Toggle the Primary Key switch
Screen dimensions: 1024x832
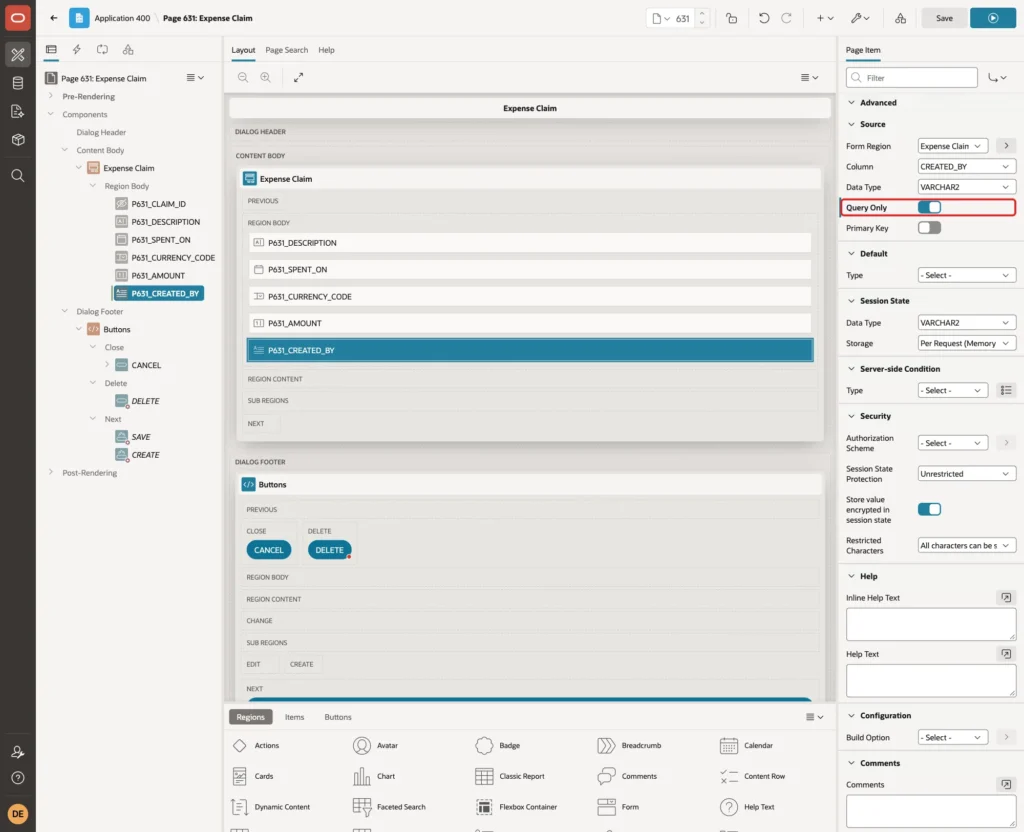[x=929, y=228]
